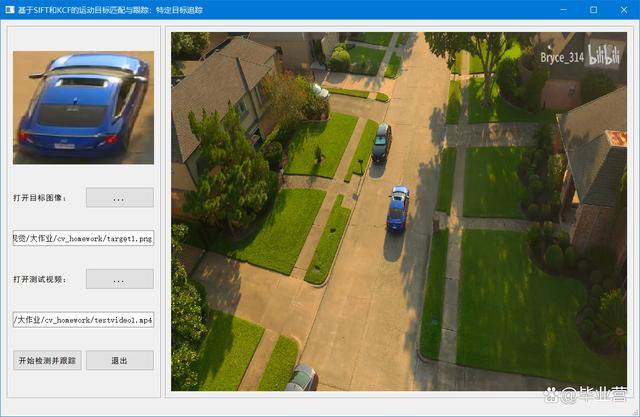Click the parked black car in the video
Screen dimensions: 640x417
pyautogui.click(x=382, y=143)
